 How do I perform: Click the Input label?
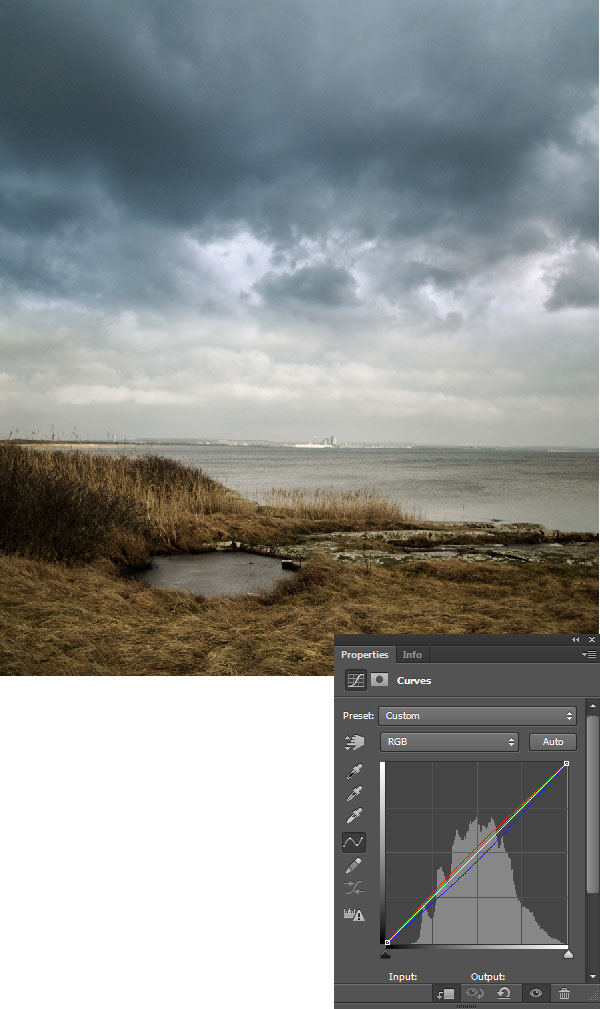pyautogui.click(x=402, y=977)
